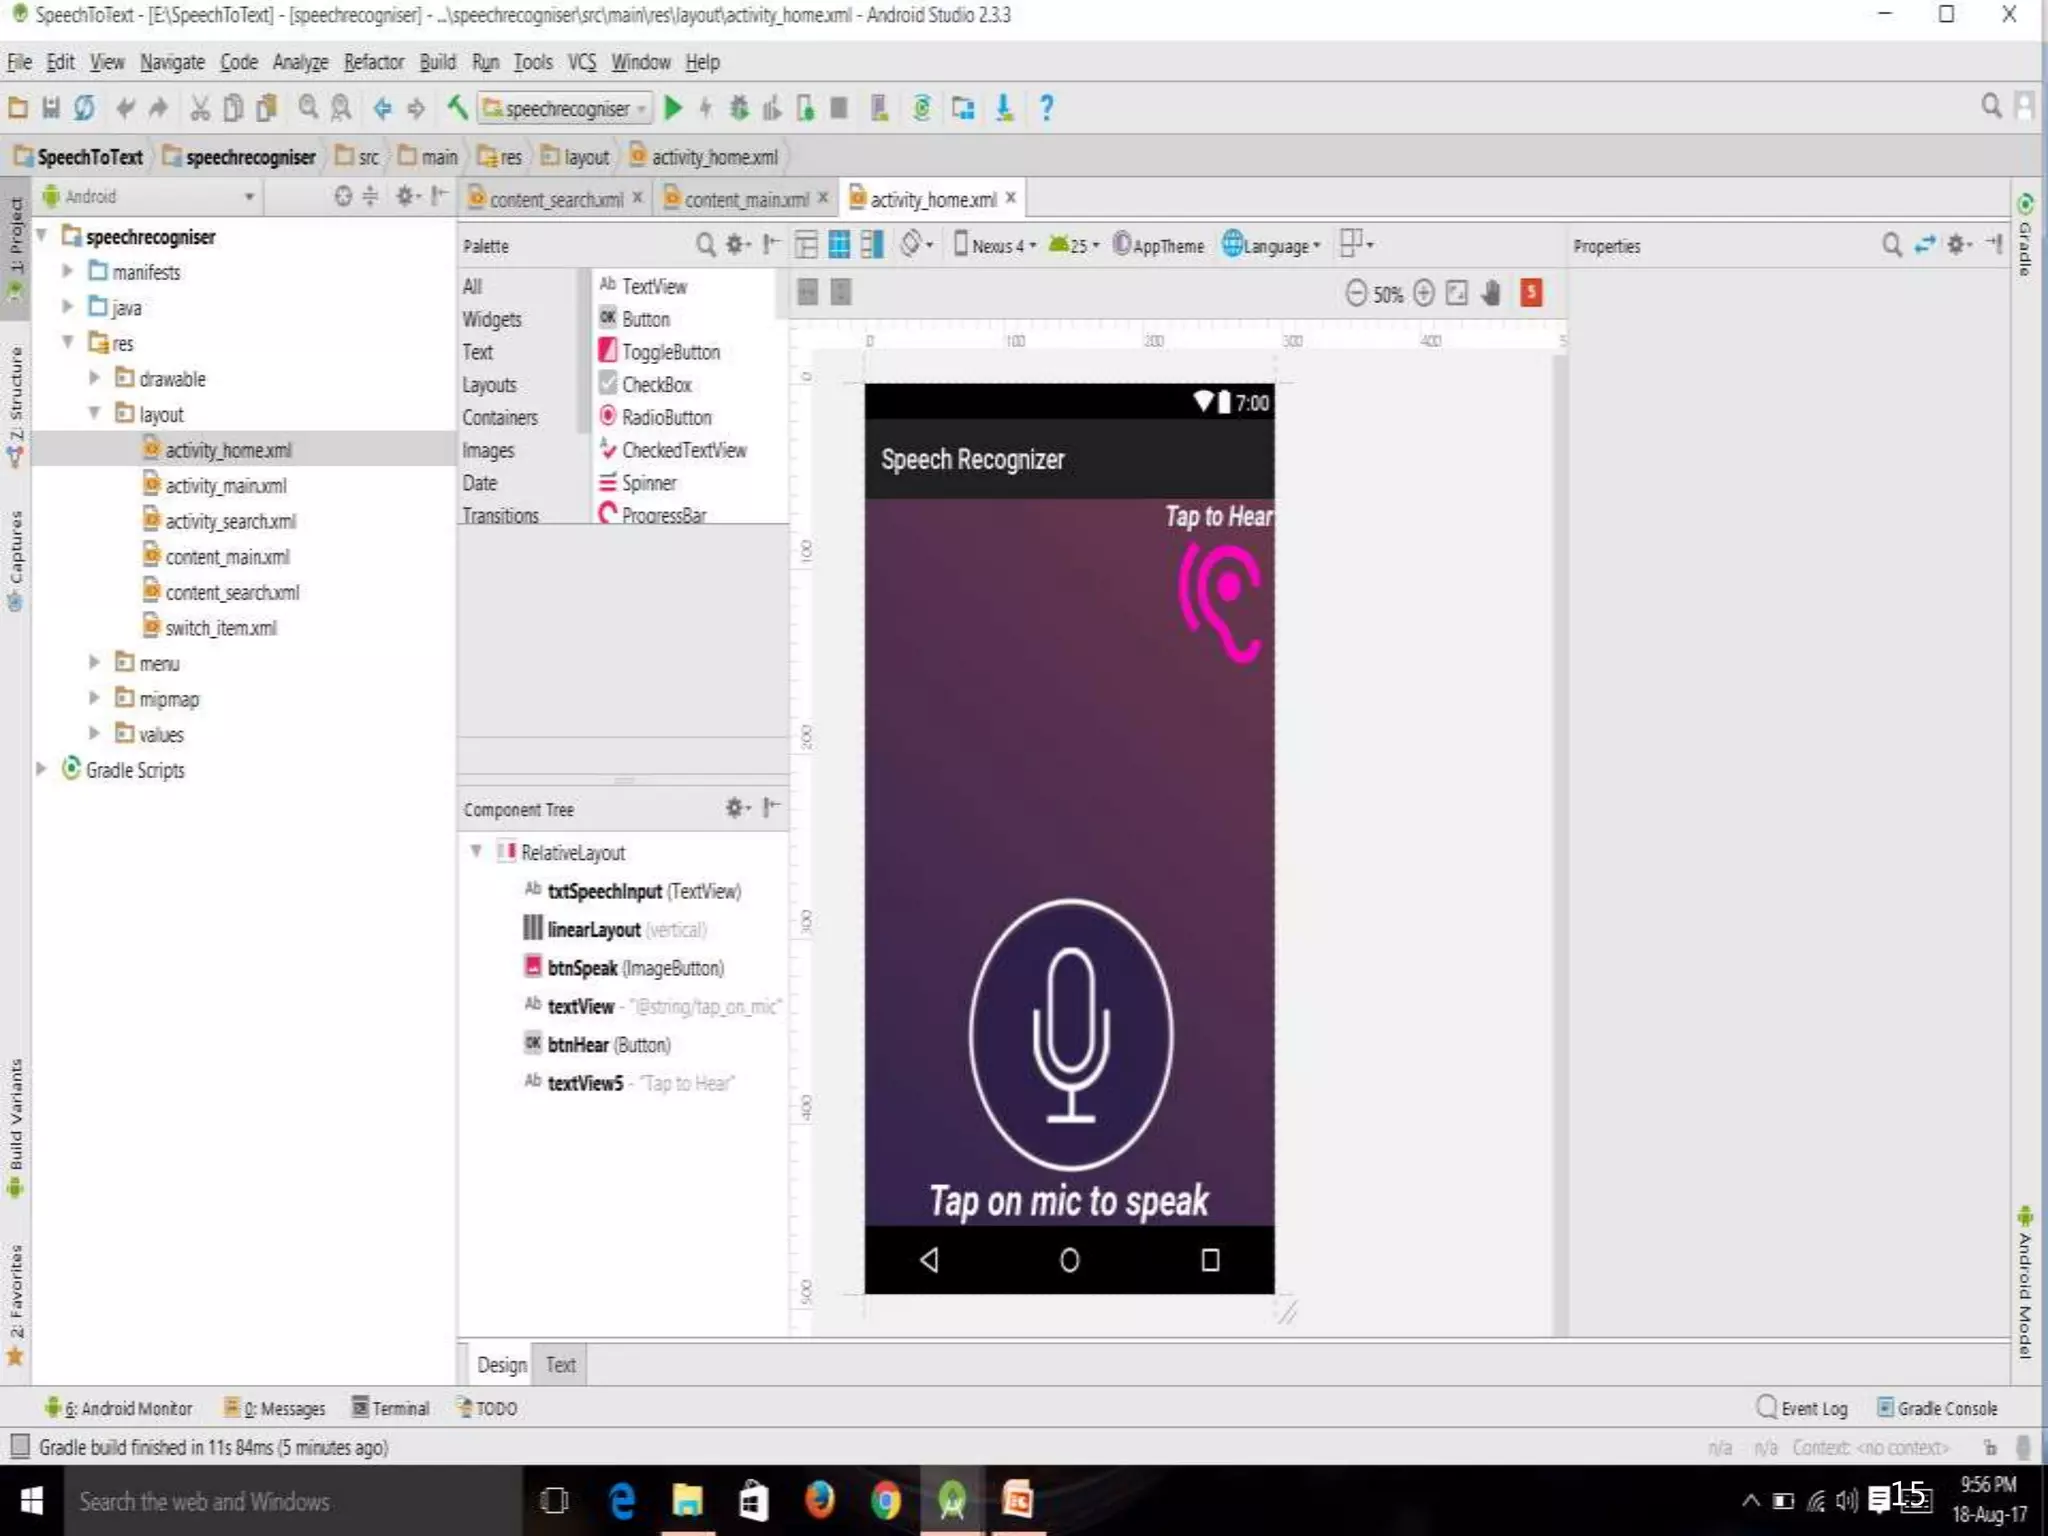Click the zoom in plus icon beside 50%
Viewport: 2048px width, 1536px height.
click(1424, 293)
